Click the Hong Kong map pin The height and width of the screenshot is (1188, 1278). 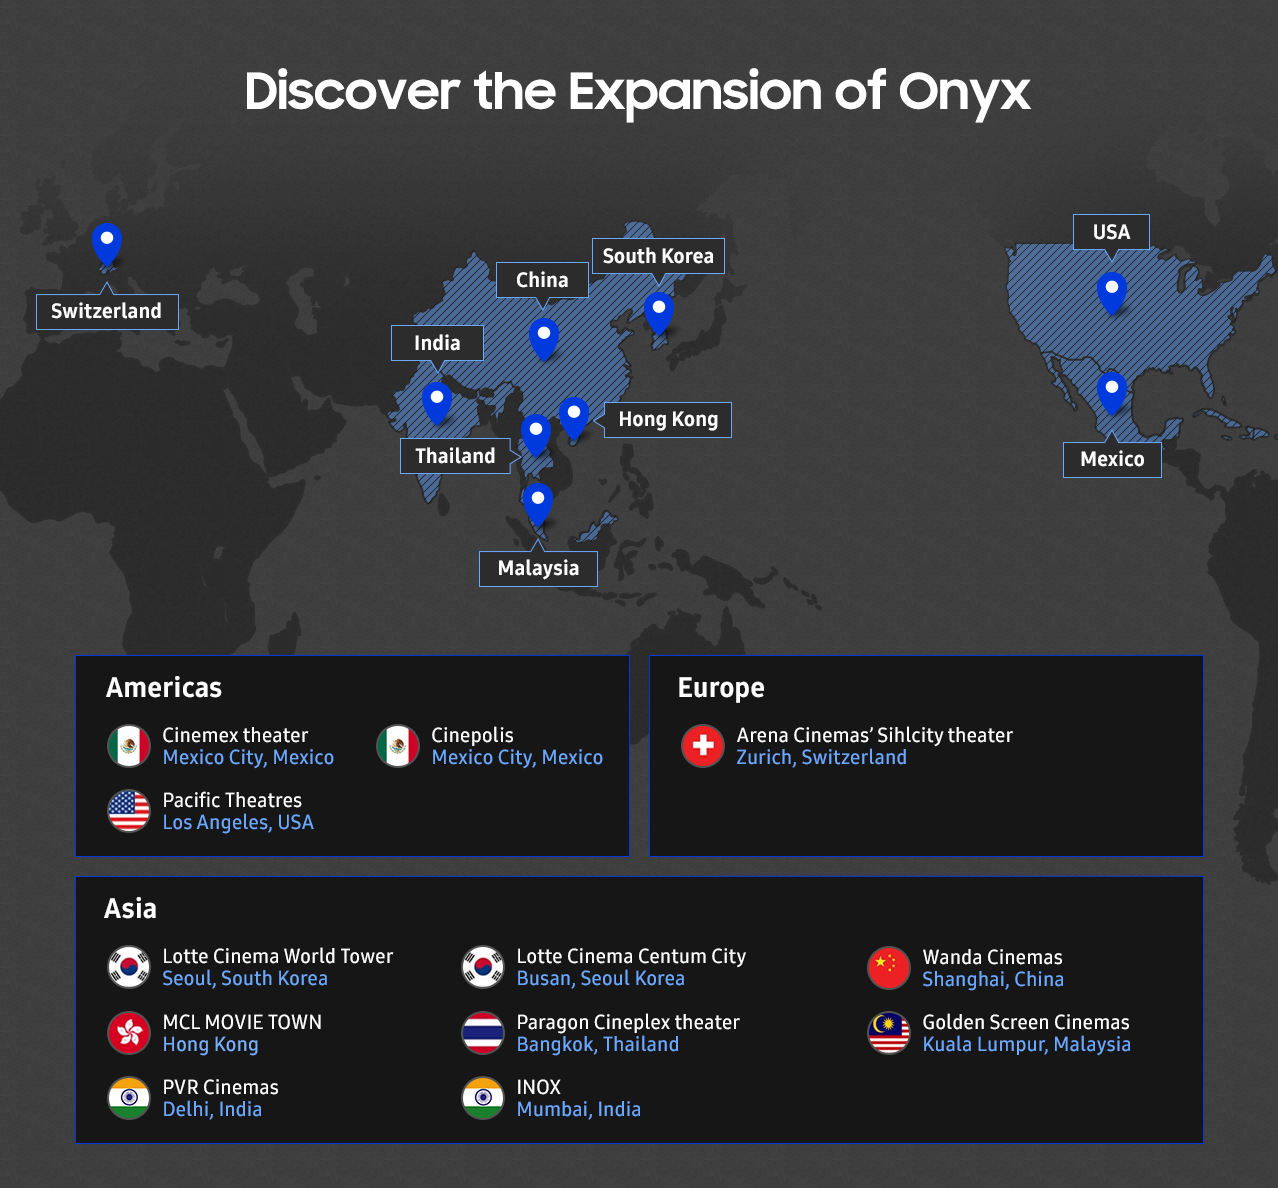click(x=574, y=418)
